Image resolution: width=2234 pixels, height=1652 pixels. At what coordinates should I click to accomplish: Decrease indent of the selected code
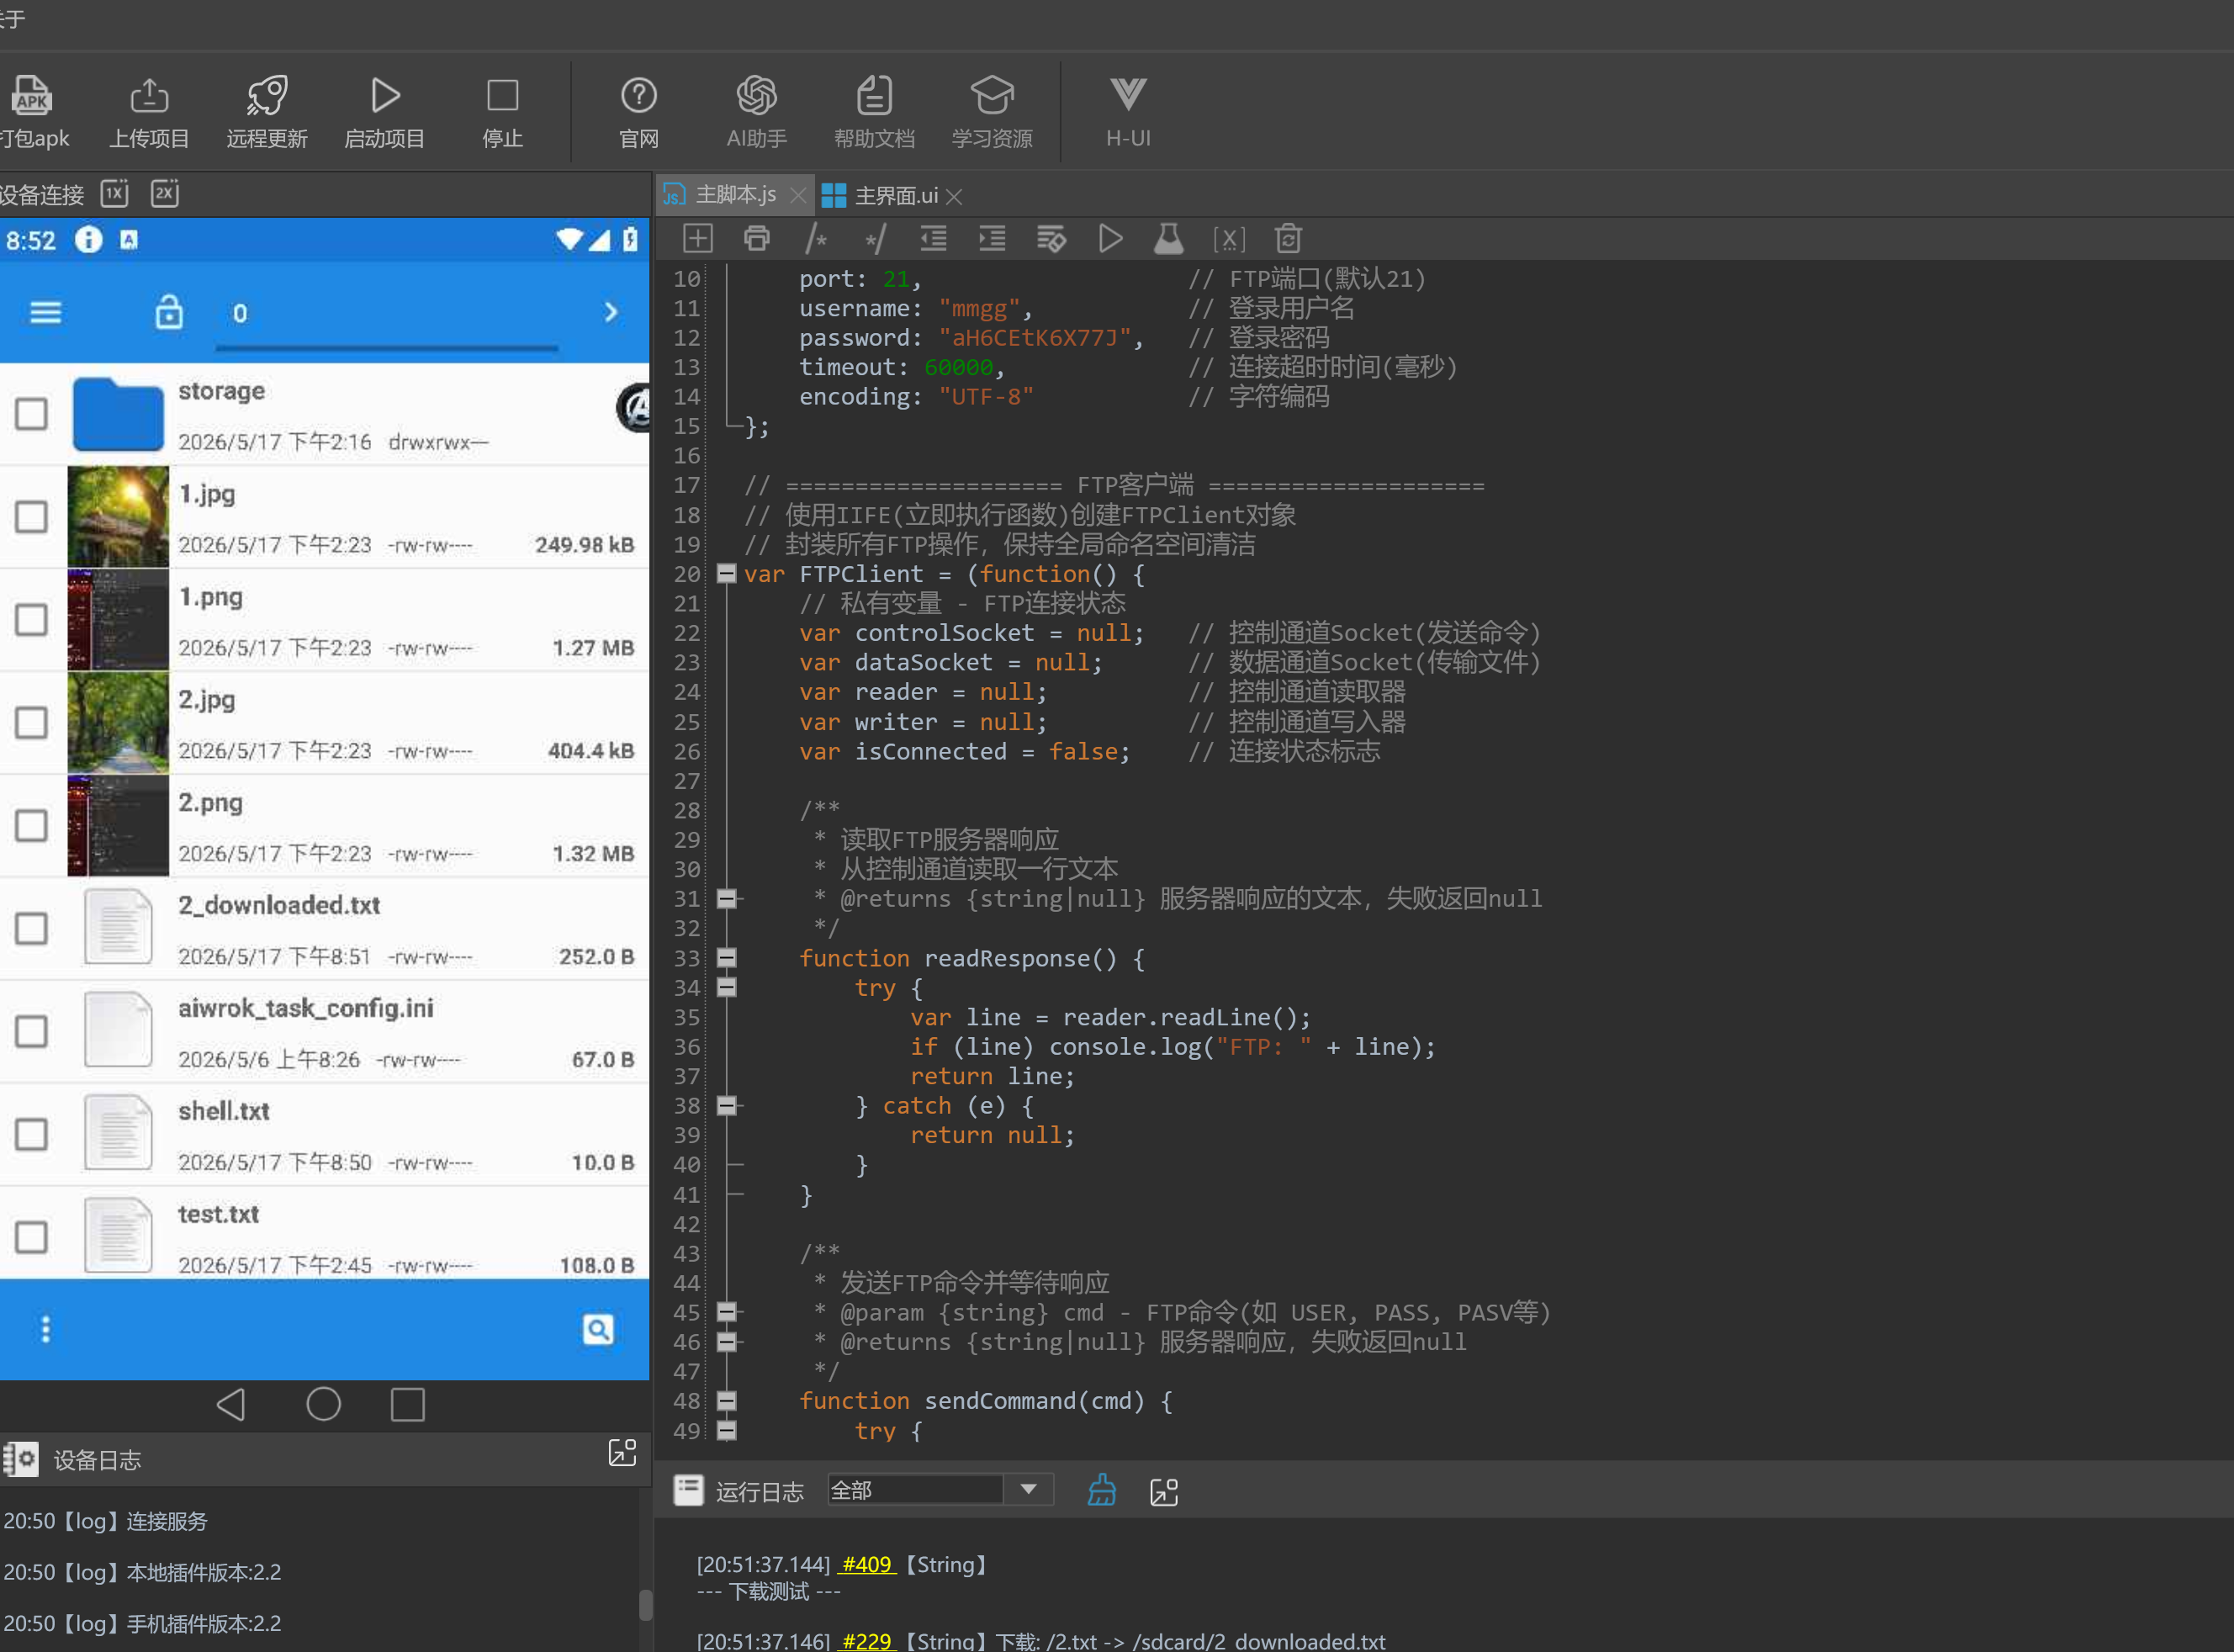tap(933, 239)
